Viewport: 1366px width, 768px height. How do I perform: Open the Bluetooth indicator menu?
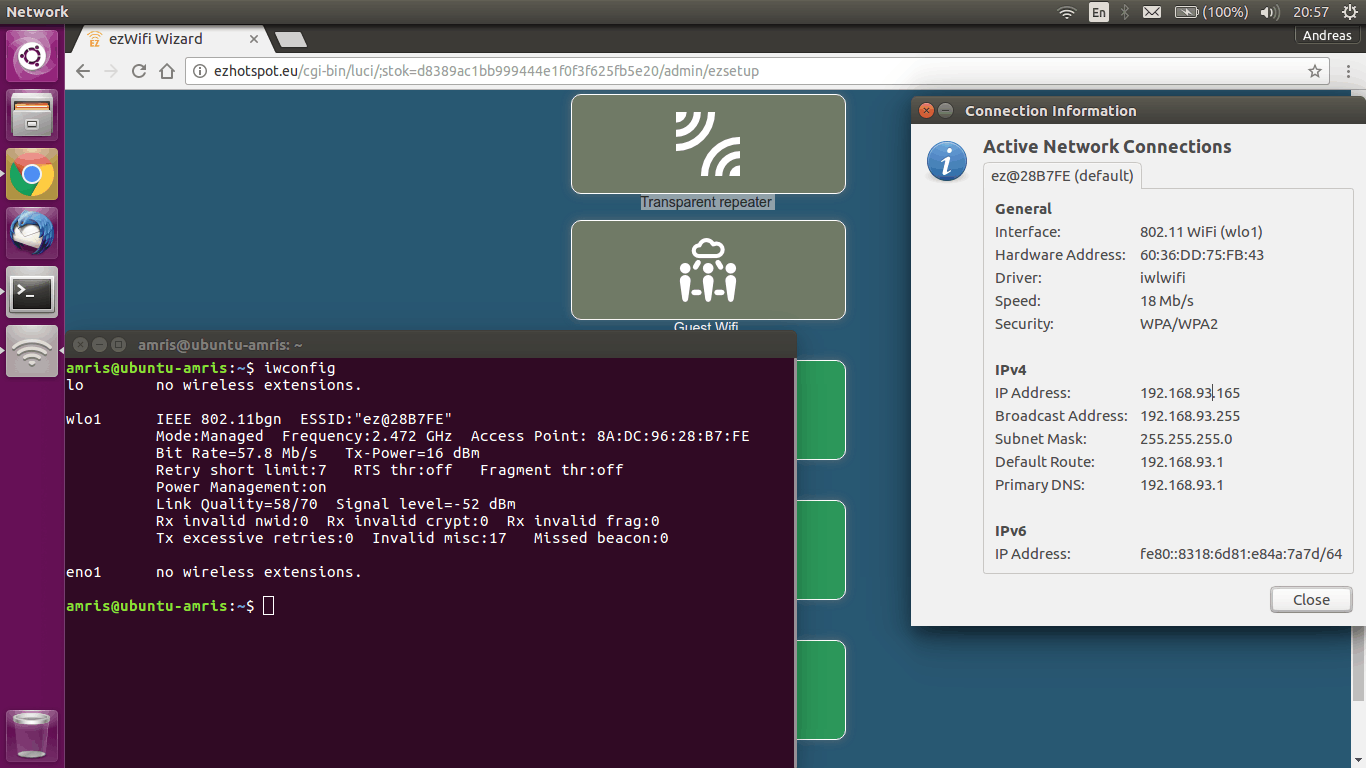click(x=1124, y=12)
